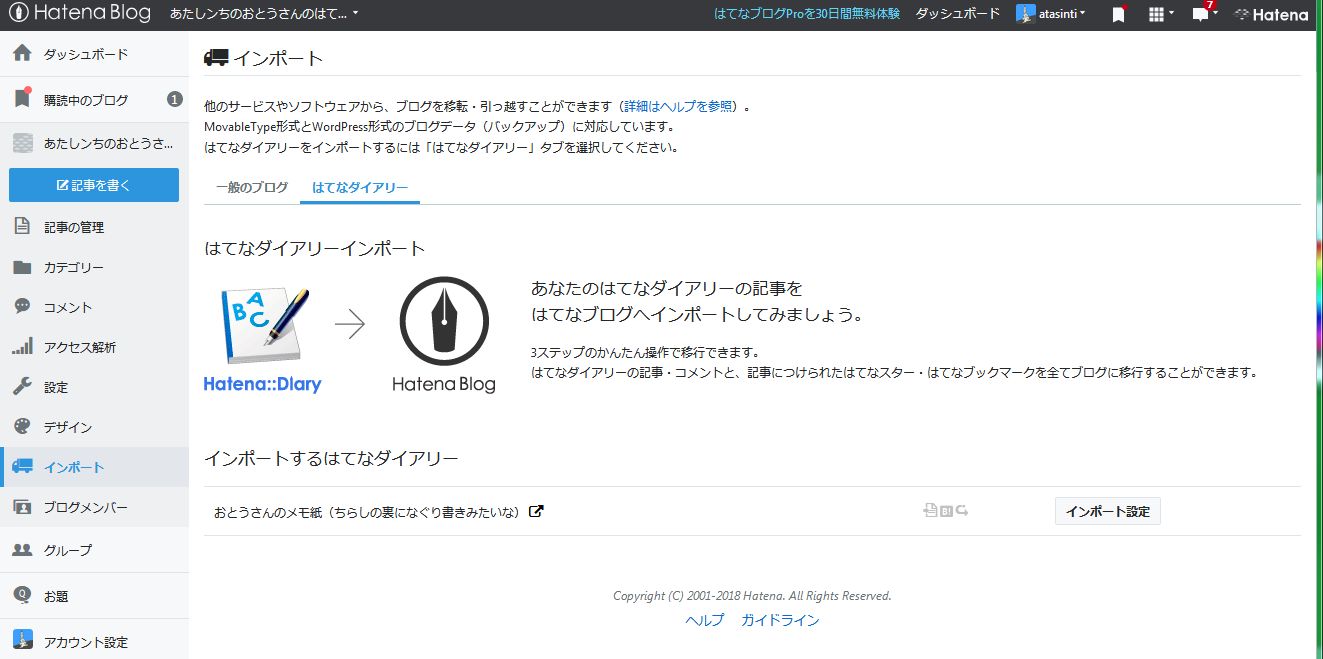Click the bar chart icon beside アクセス解析
Viewport: 1323px width, 659px height.
[x=22, y=347]
